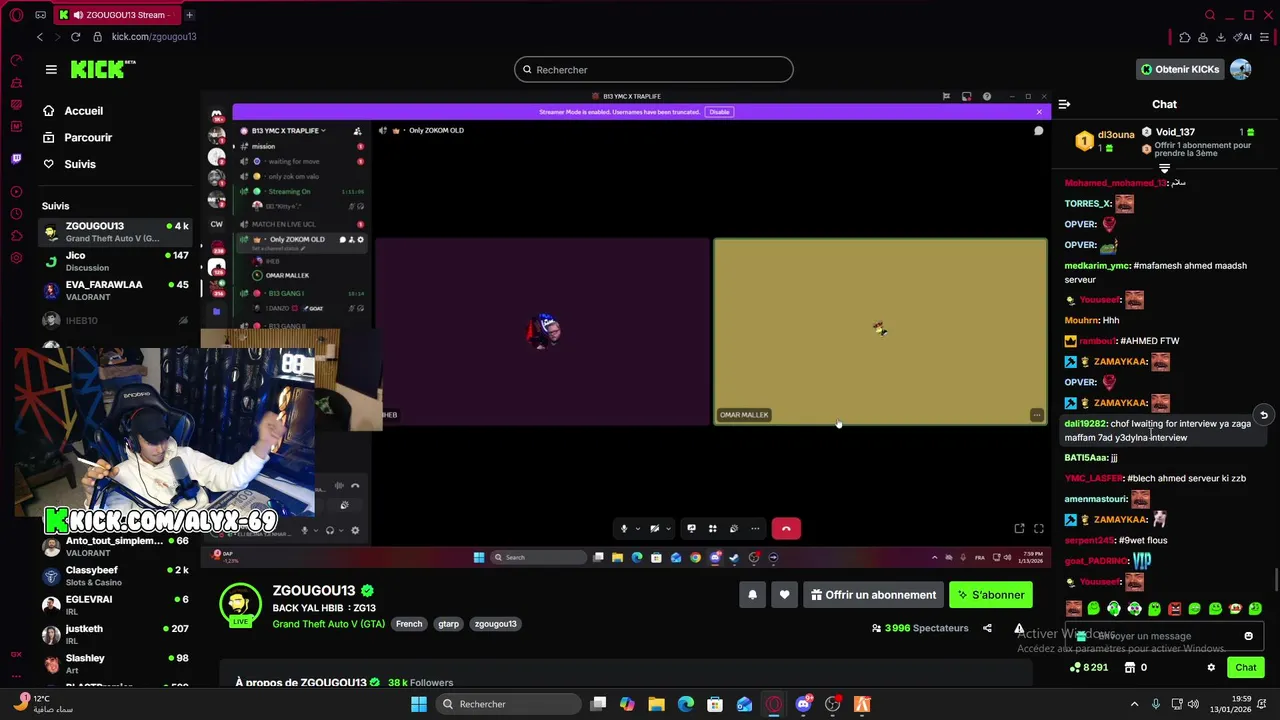Open Grand Theft Auto V category link

pyautogui.click(x=328, y=623)
